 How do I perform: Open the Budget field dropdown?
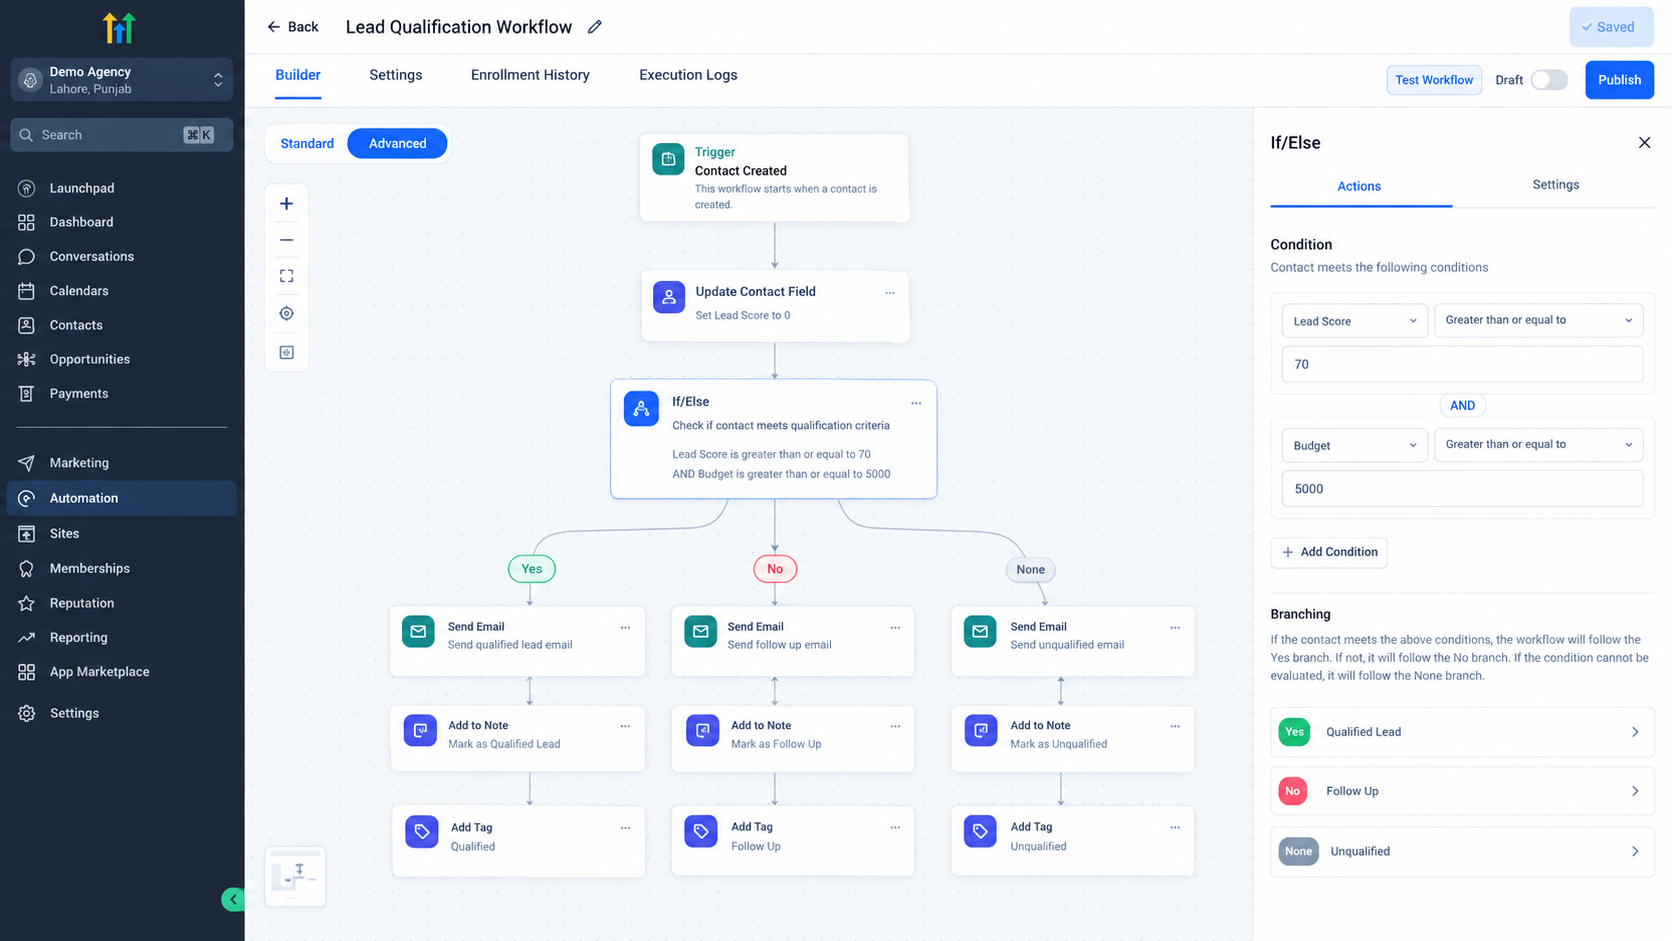(x=1354, y=445)
